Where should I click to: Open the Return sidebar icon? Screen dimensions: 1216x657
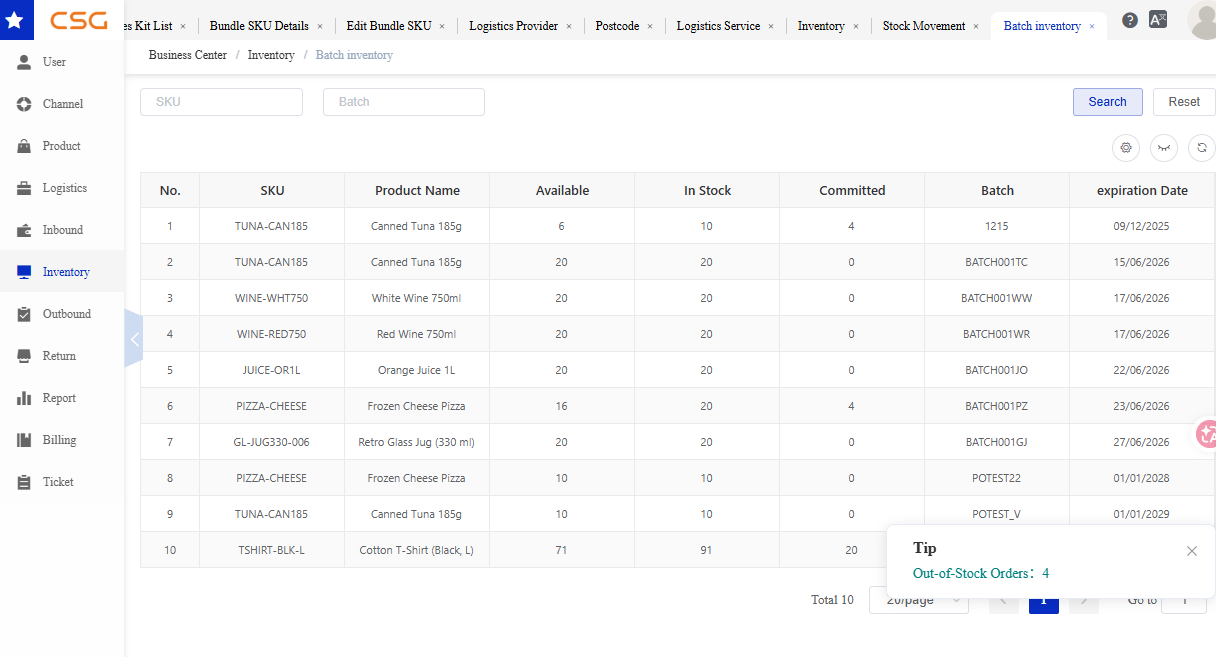24,356
